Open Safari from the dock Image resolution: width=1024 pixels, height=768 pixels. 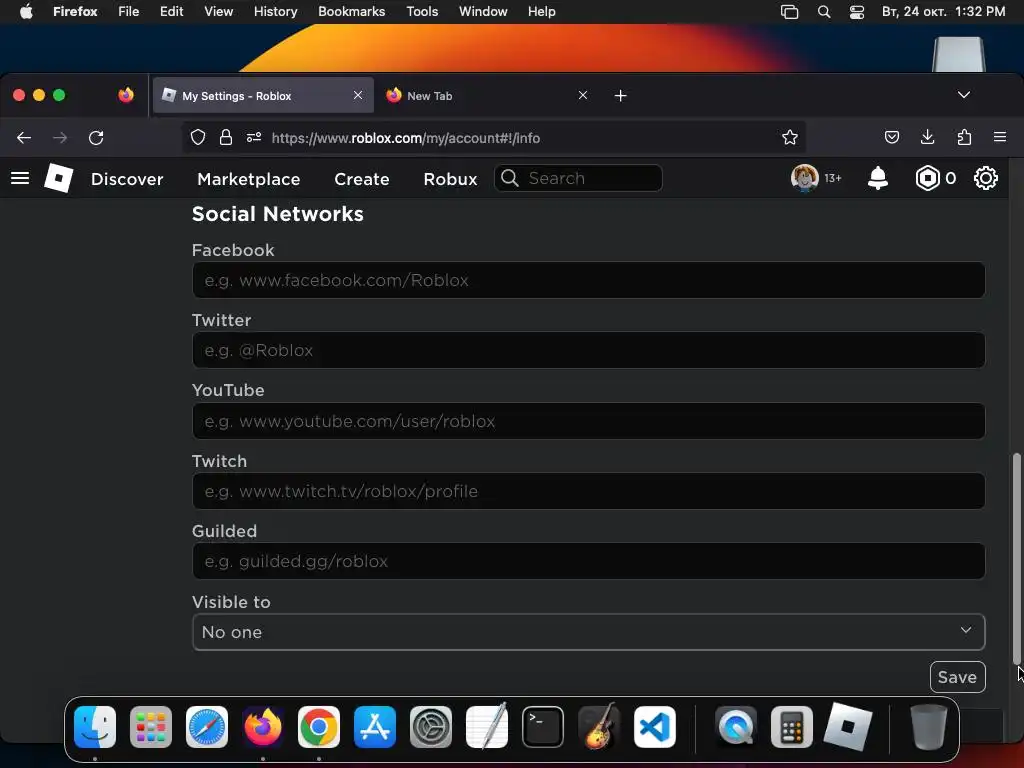[207, 727]
